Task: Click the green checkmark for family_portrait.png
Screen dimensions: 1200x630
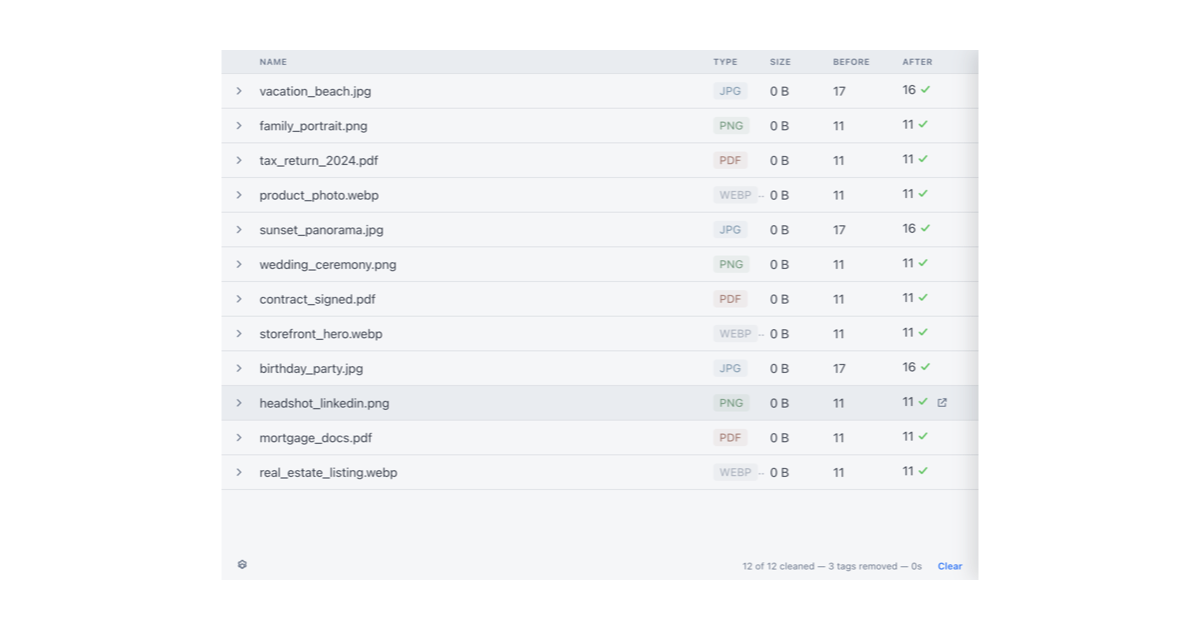Action: pyautogui.click(x=923, y=125)
